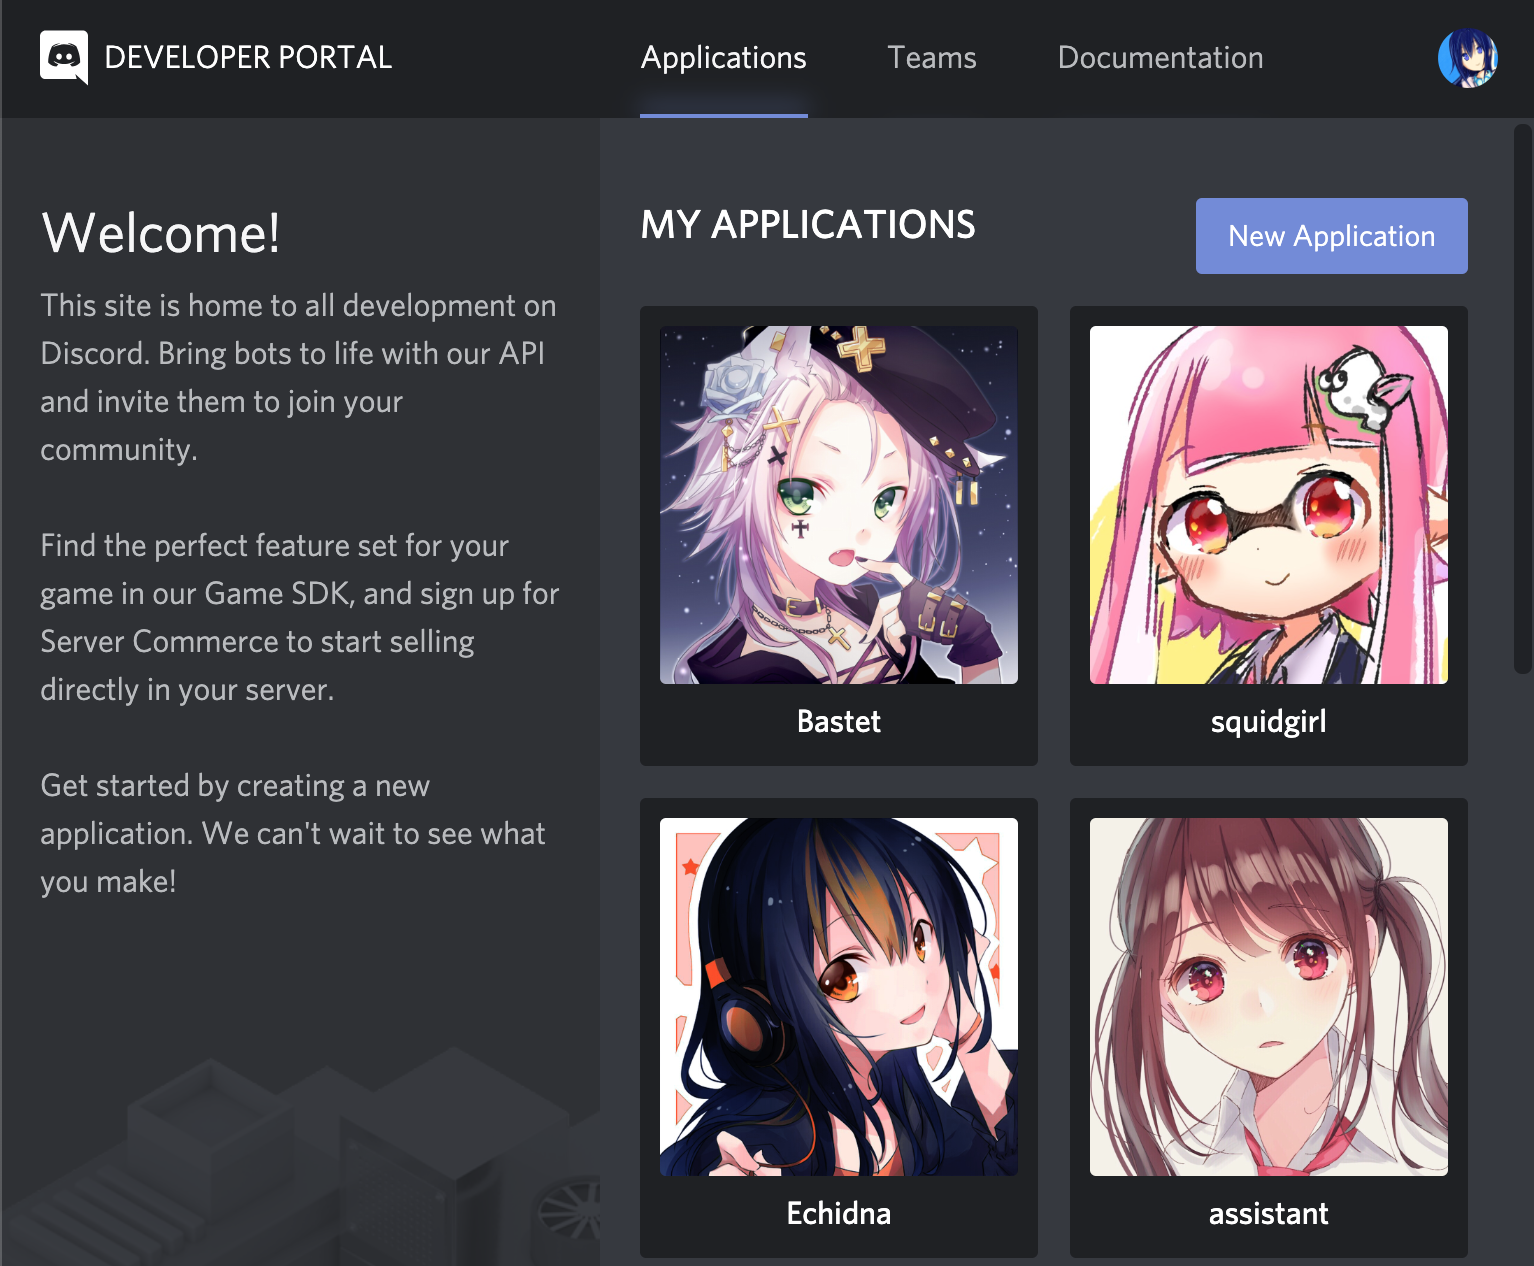Click the Echidna application name

(839, 1213)
